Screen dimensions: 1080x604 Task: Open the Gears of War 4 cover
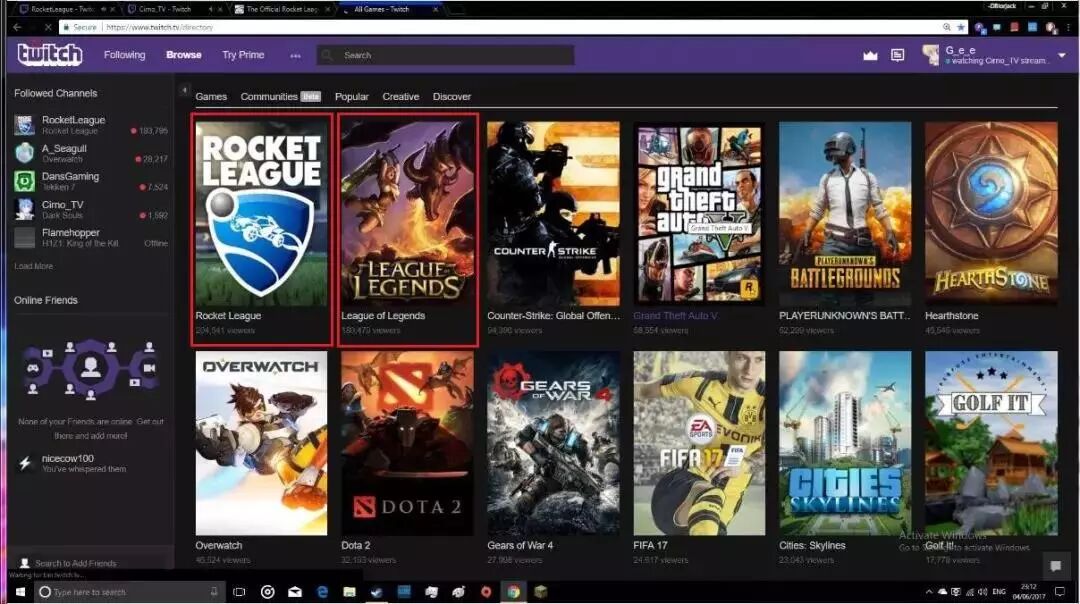click(x=553, y=443)
